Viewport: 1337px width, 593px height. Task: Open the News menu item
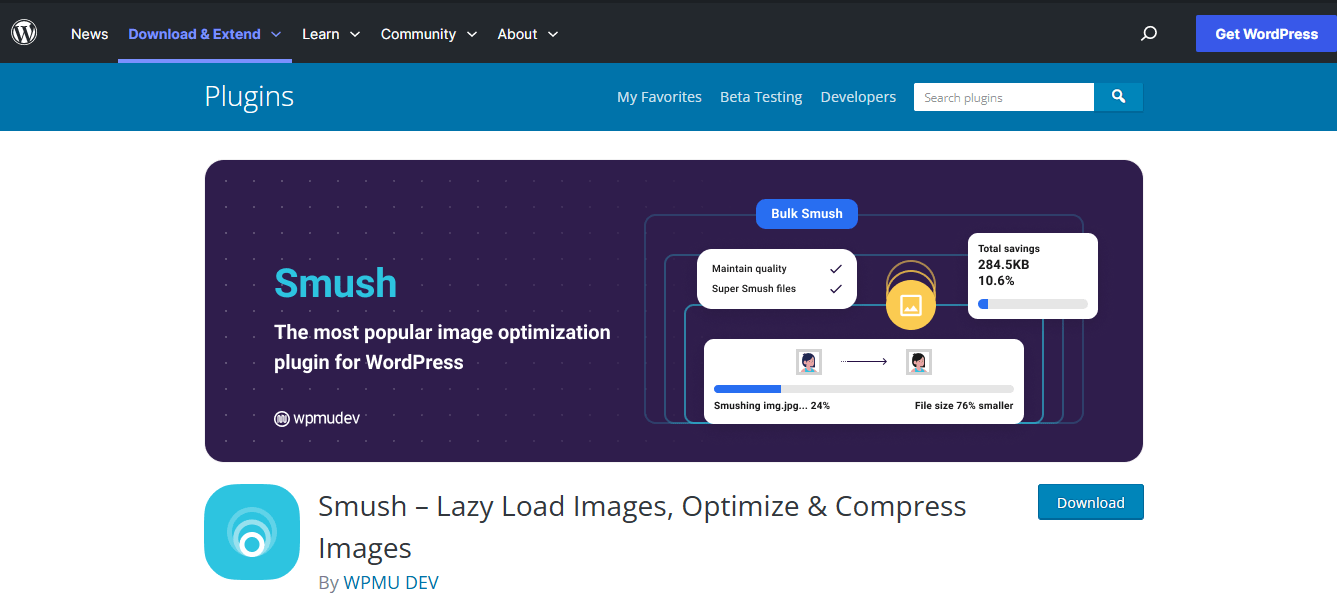click(89, 33)
